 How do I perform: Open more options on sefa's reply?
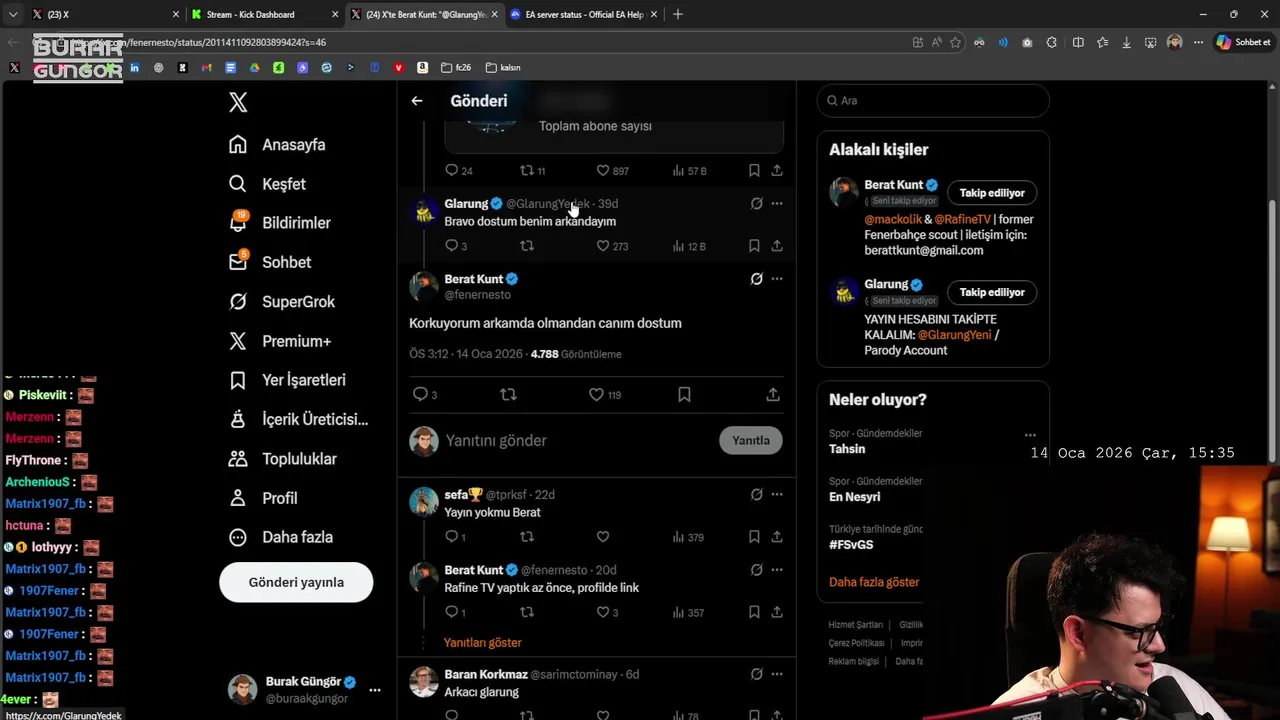point(777,495)
